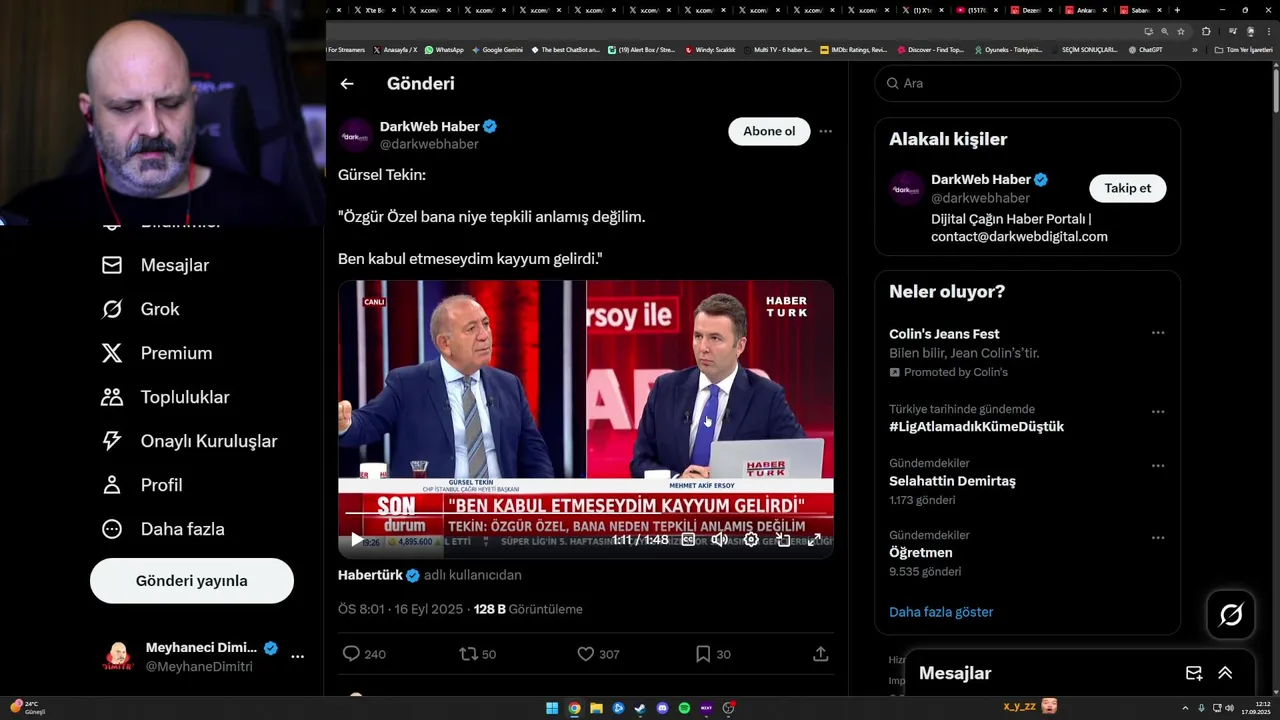Mute the video volume

tap(719, 540)
